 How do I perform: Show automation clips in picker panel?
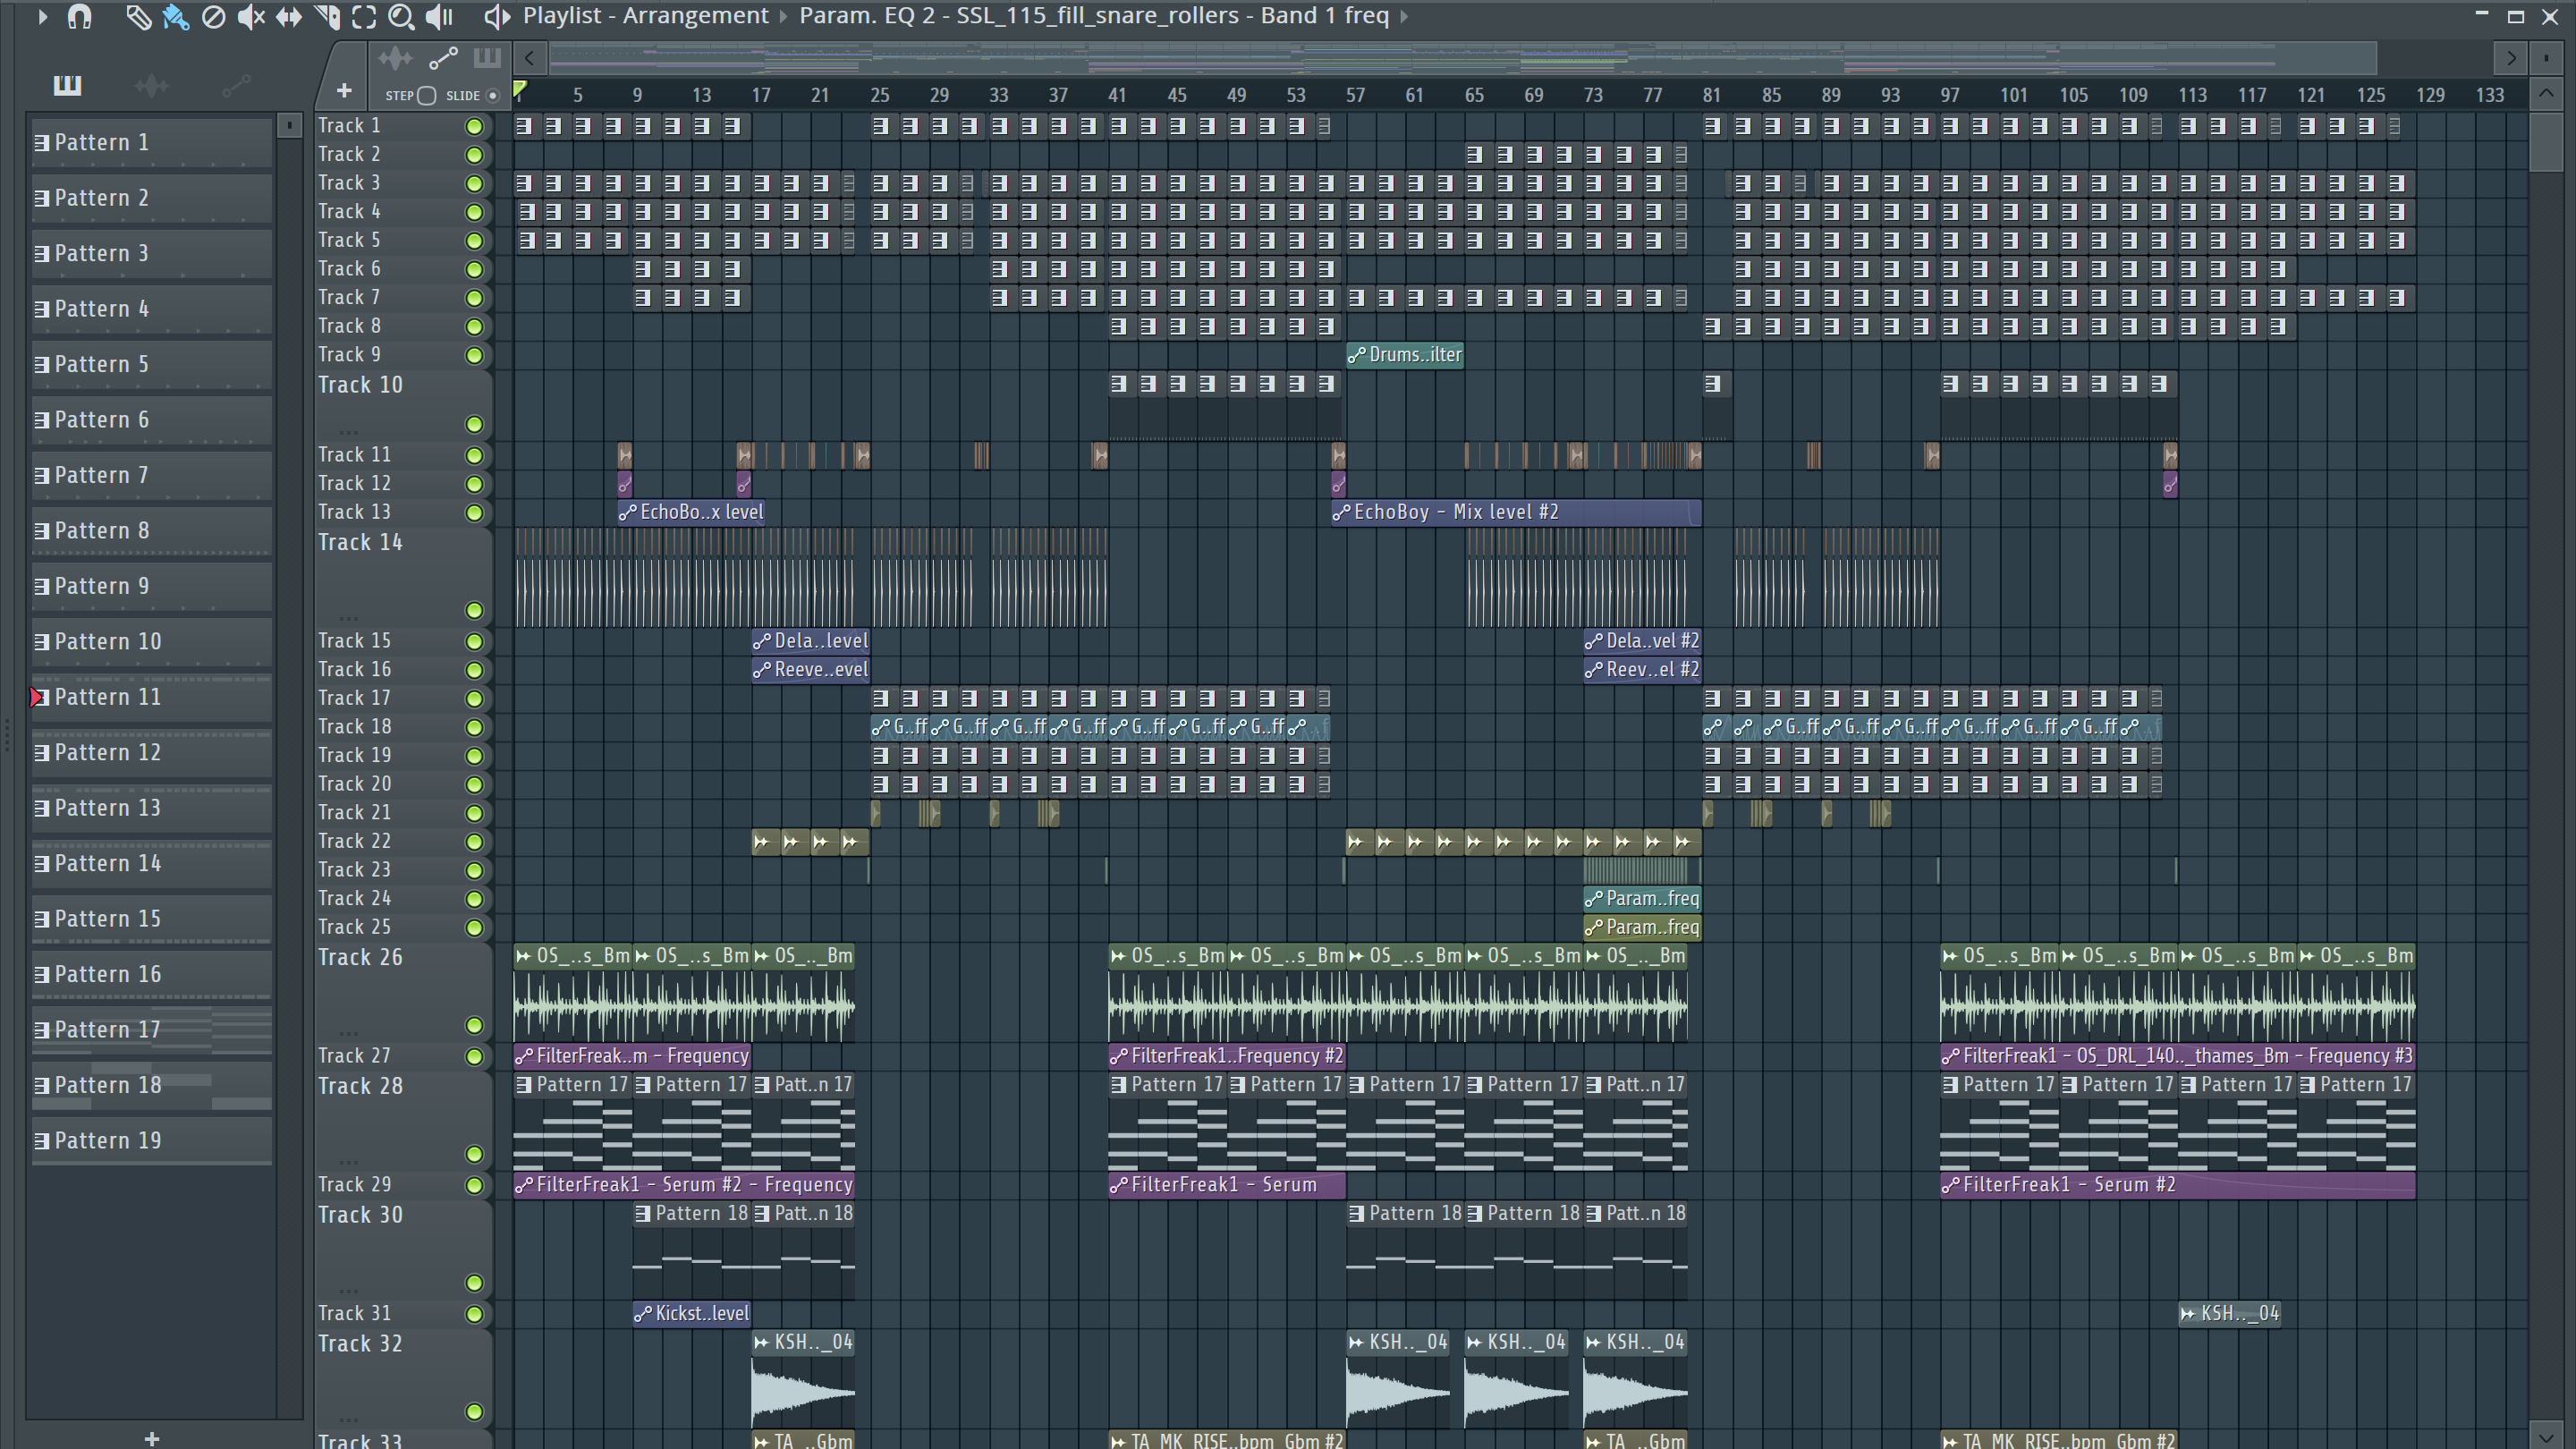coord(236,86)
